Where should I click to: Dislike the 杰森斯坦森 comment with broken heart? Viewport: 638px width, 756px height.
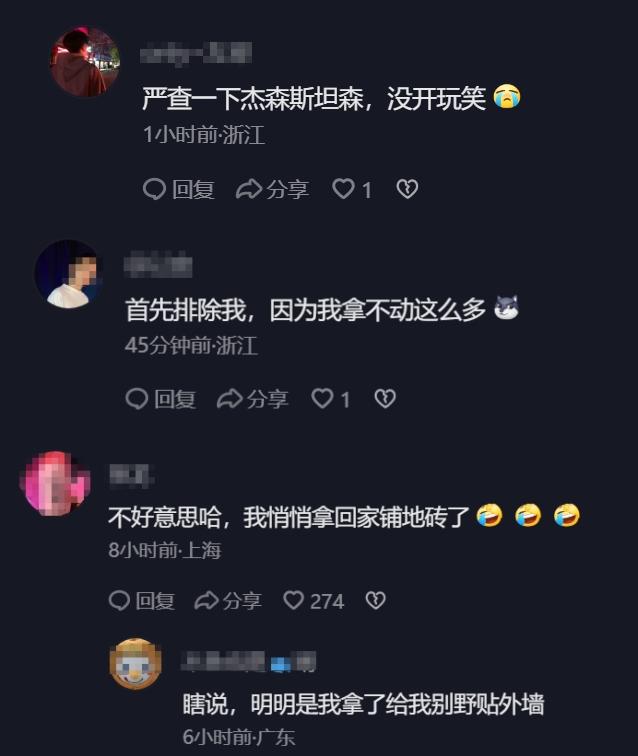tap(407, 189)
